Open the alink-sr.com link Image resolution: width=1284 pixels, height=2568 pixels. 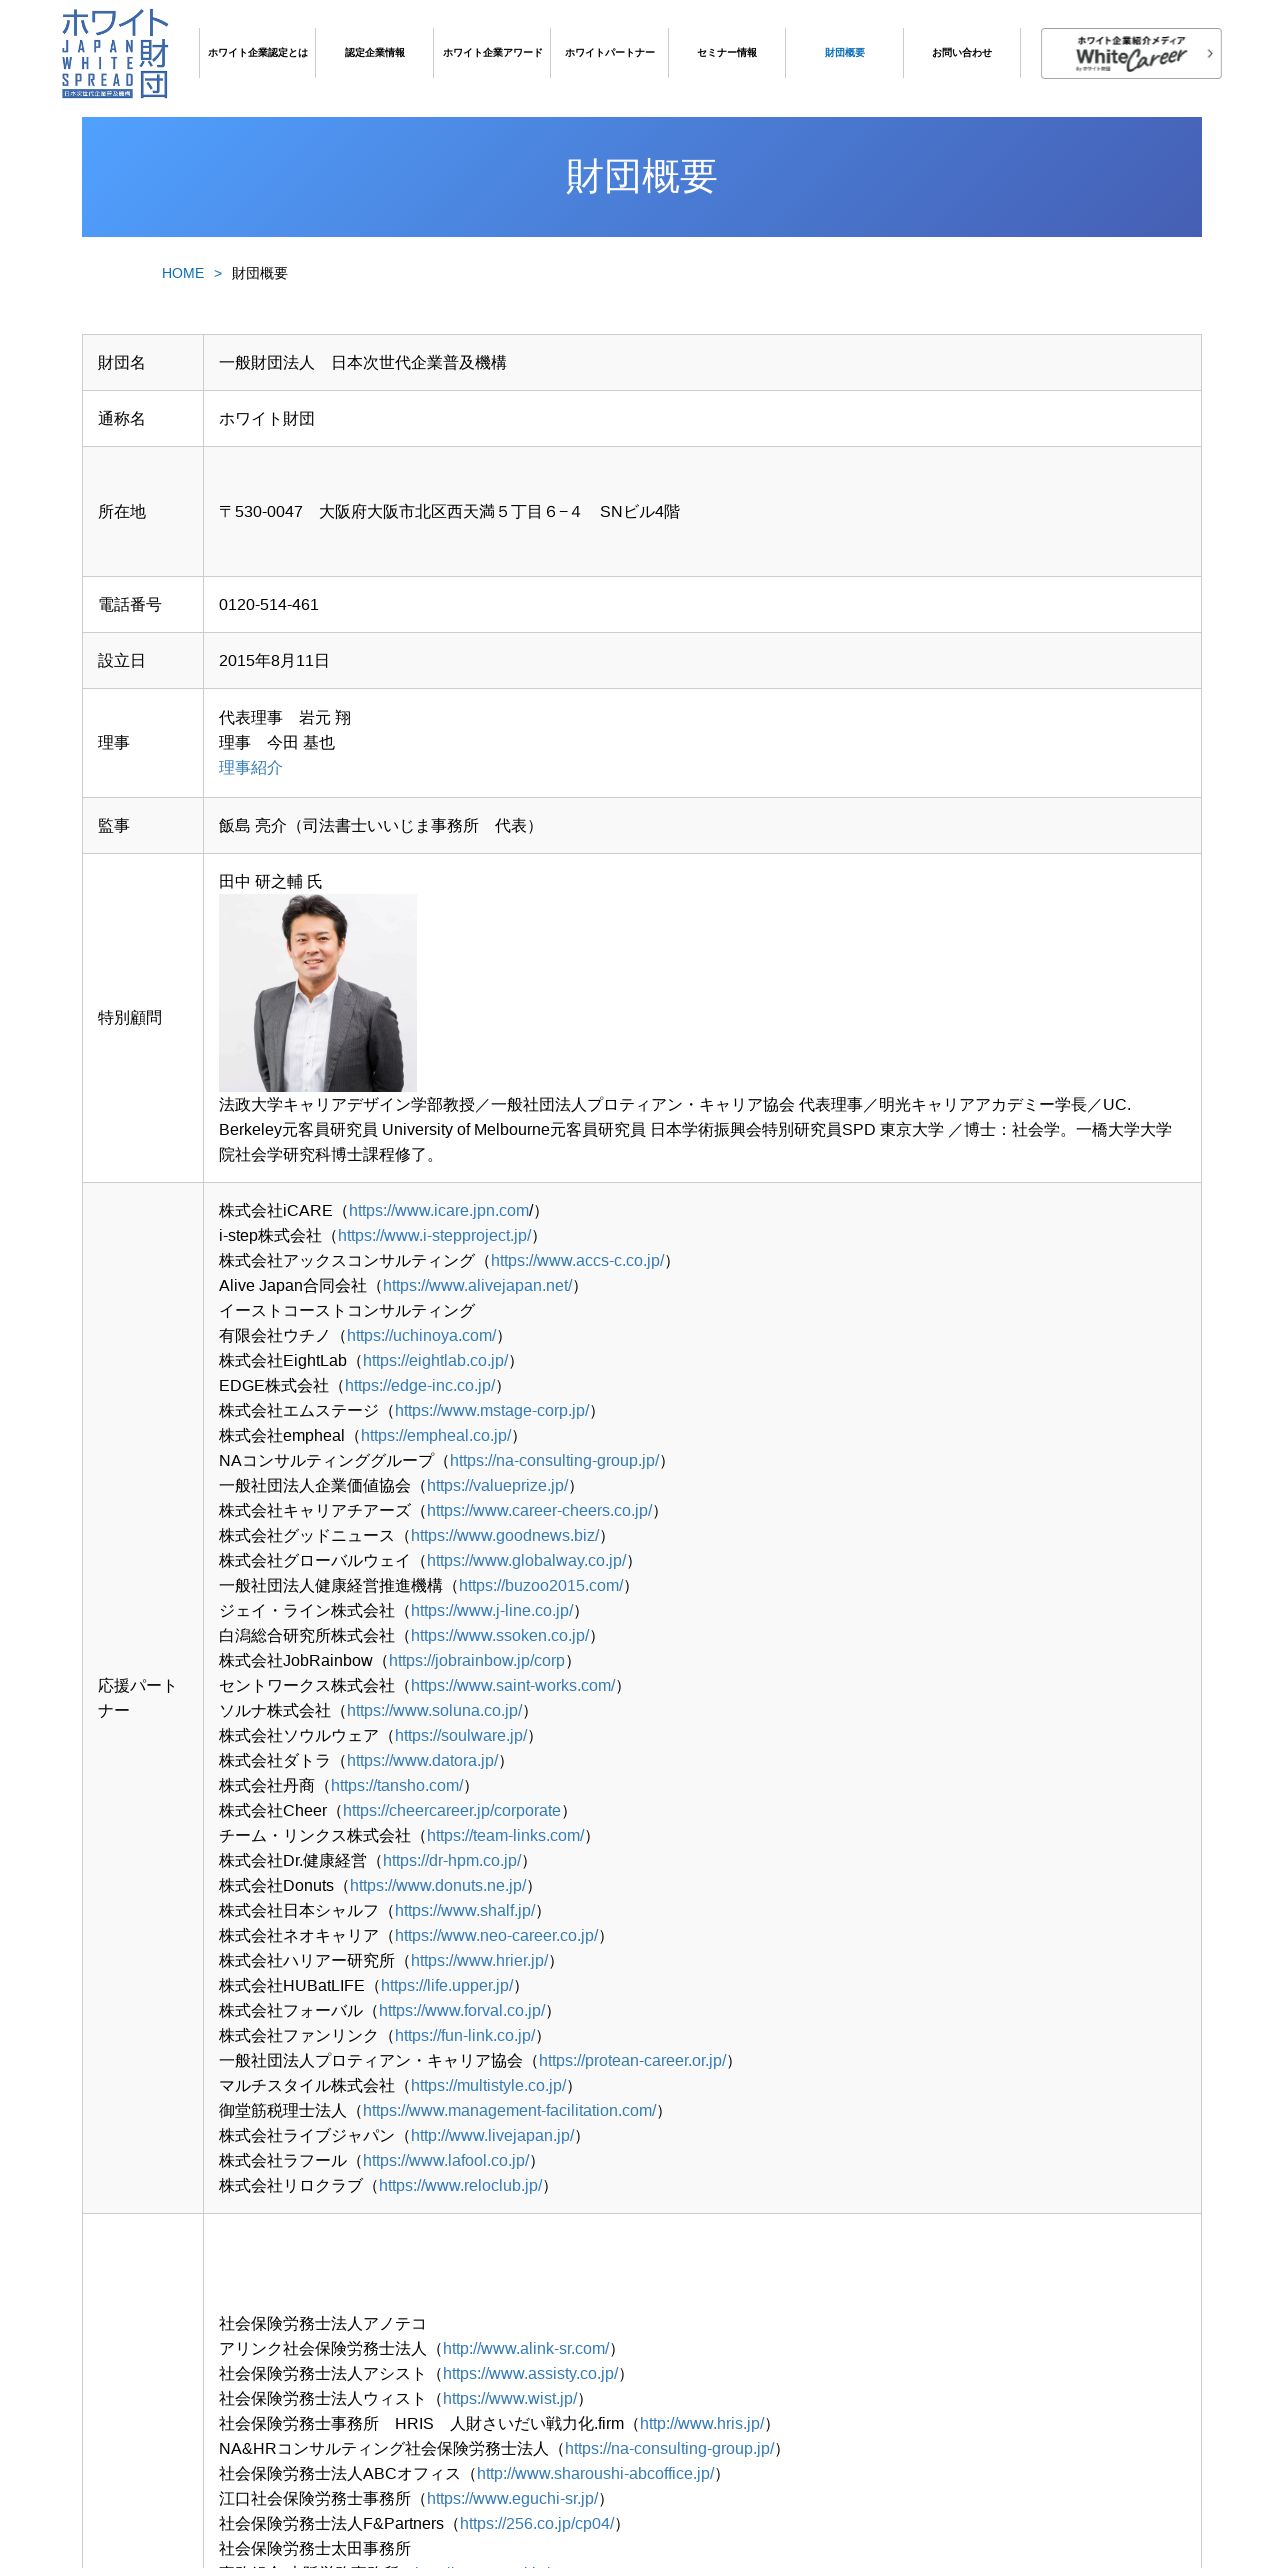coord(526,2349)
